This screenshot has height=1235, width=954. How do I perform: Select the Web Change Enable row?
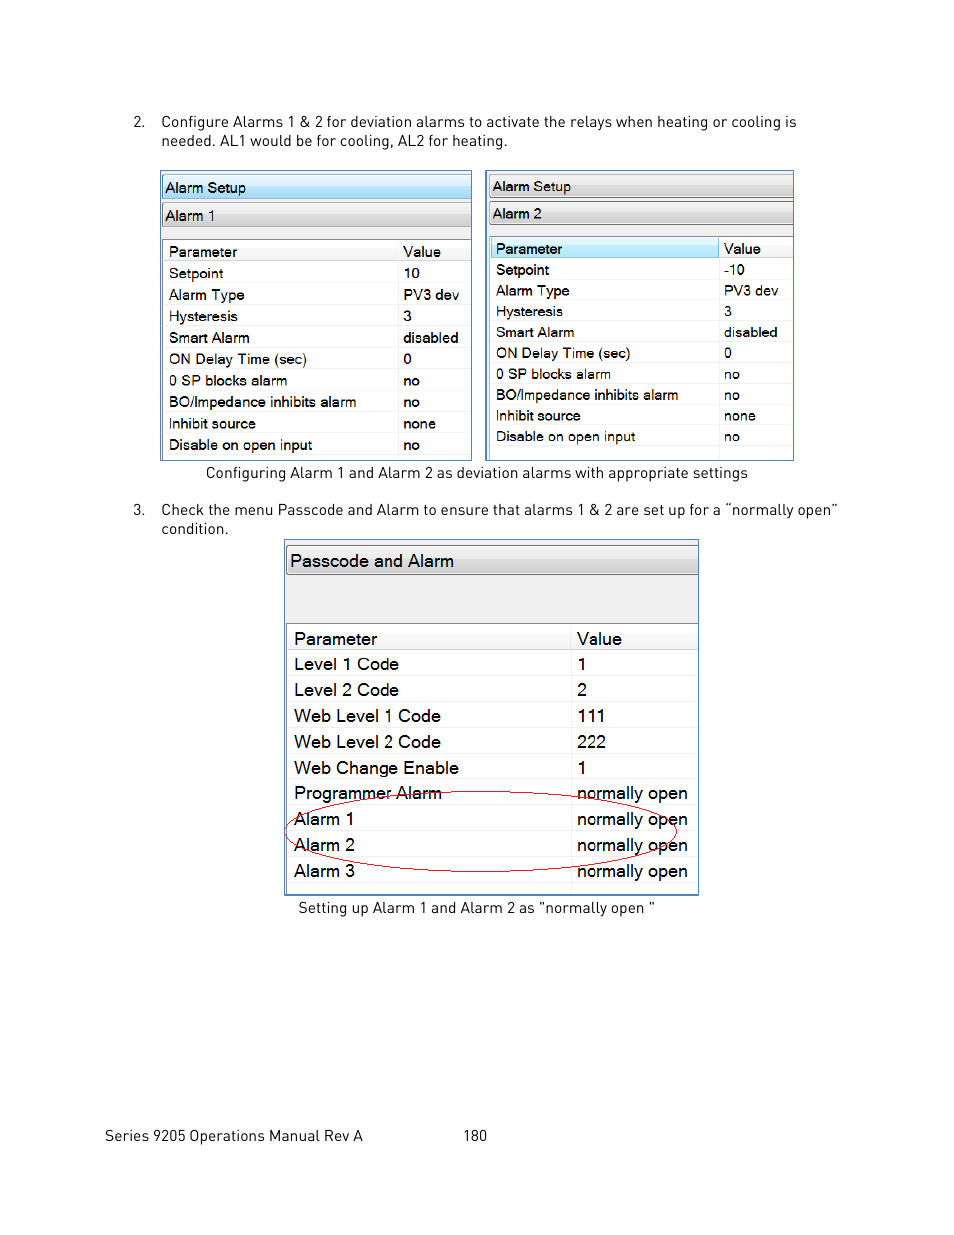pyautogui.click(x=491, y=768)
